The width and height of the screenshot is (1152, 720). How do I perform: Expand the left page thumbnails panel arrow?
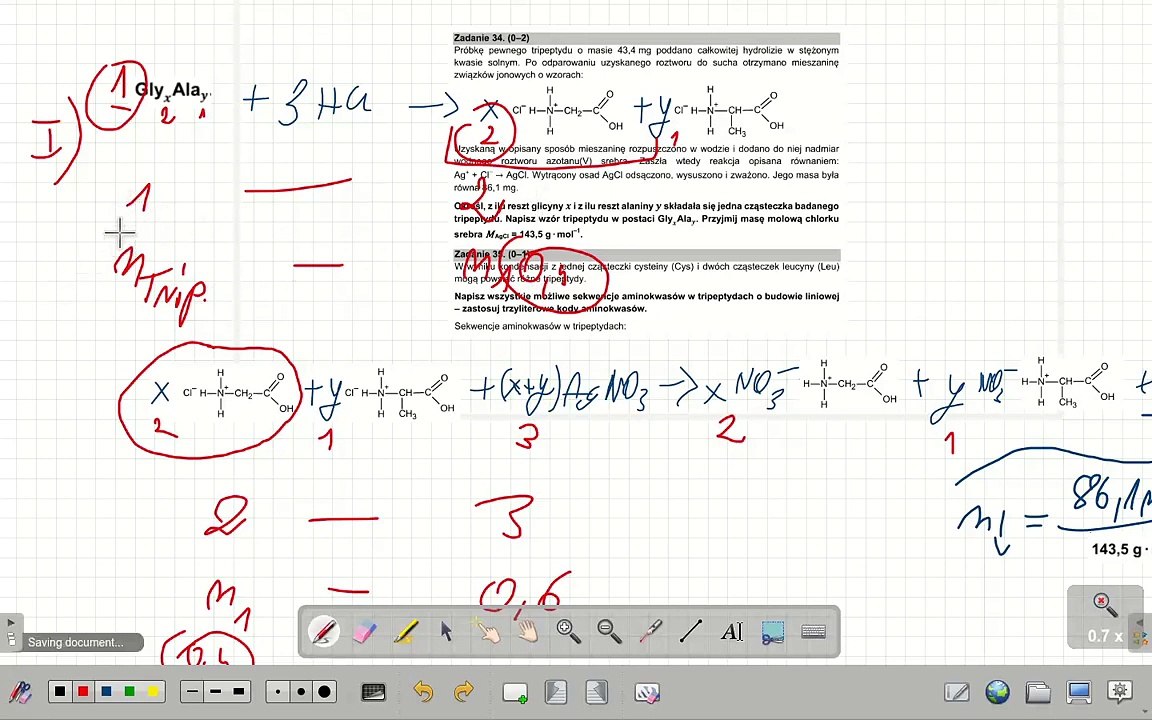point(10,631)
